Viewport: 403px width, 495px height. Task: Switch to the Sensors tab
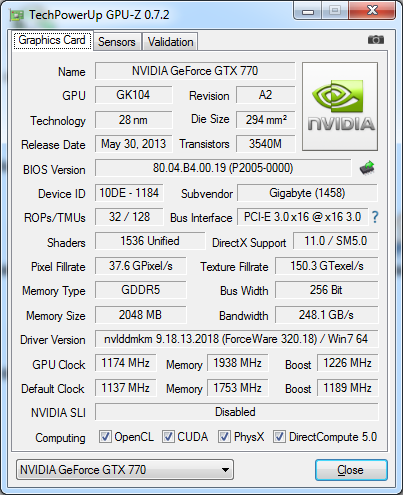117,42
